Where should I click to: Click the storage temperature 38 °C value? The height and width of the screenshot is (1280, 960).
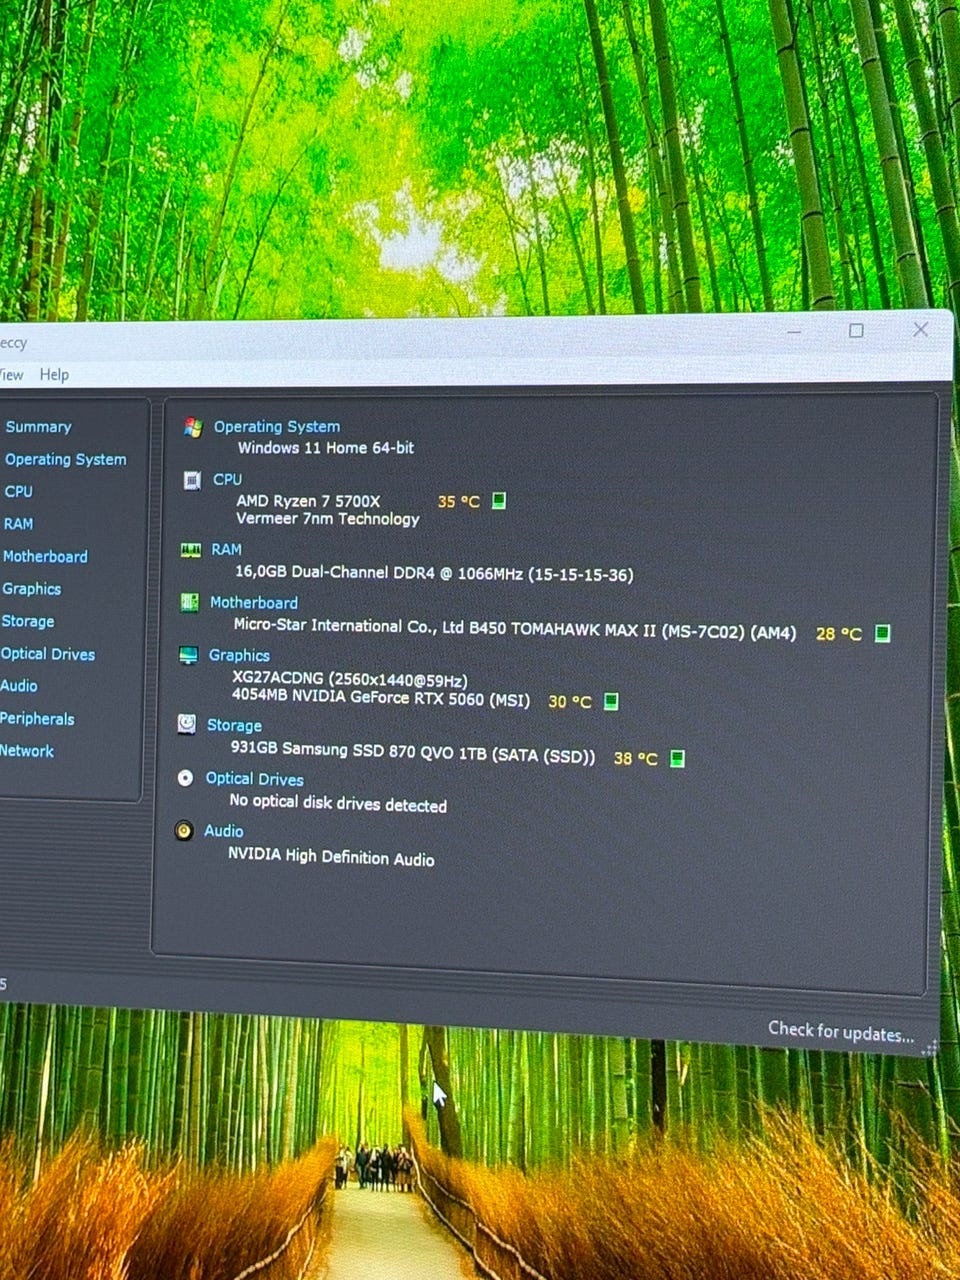click(x=636, y=759)
